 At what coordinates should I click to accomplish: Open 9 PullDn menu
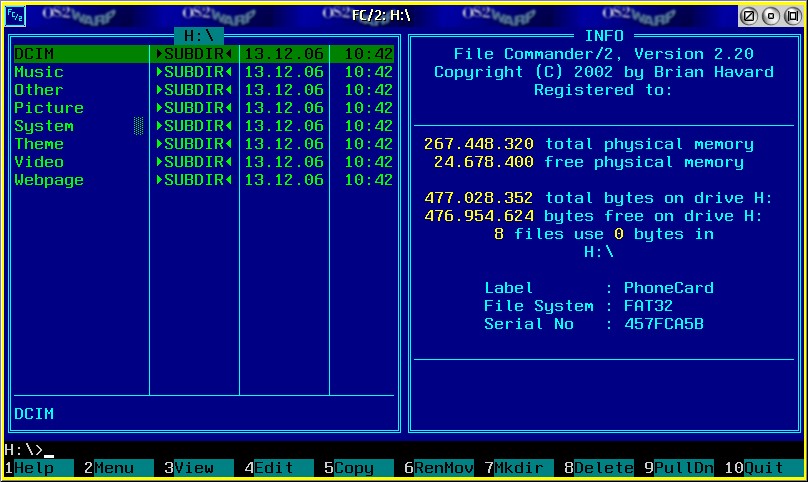point(679,468)
